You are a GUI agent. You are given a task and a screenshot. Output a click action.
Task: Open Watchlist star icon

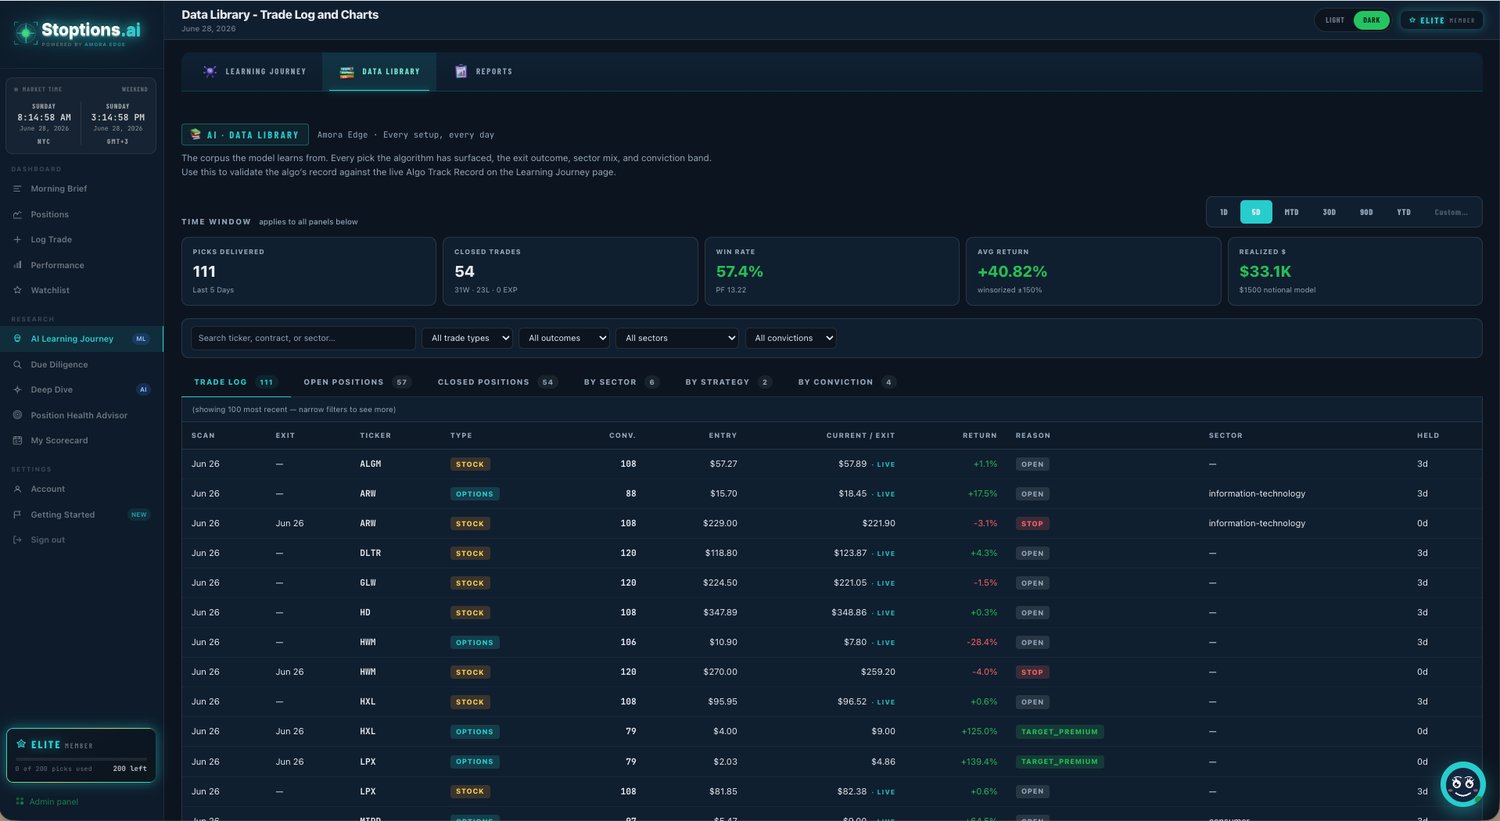[17, 290]
